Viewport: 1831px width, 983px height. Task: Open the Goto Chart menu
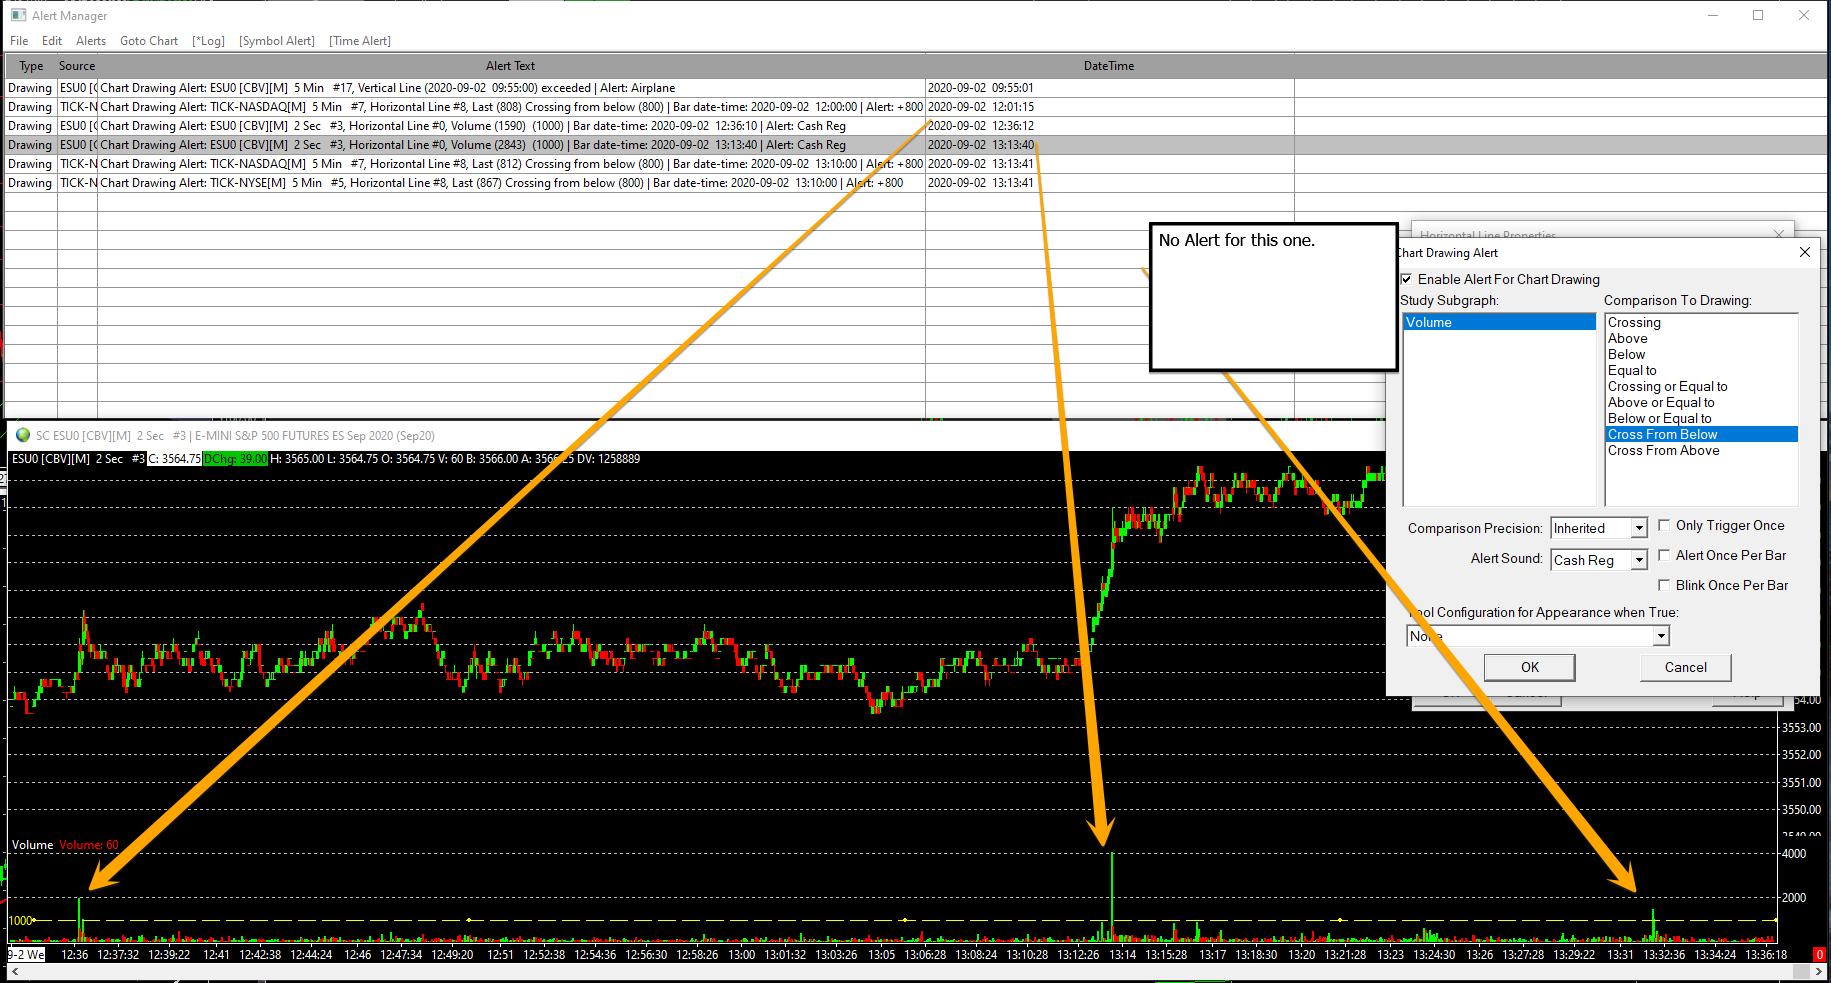point(149,41)
